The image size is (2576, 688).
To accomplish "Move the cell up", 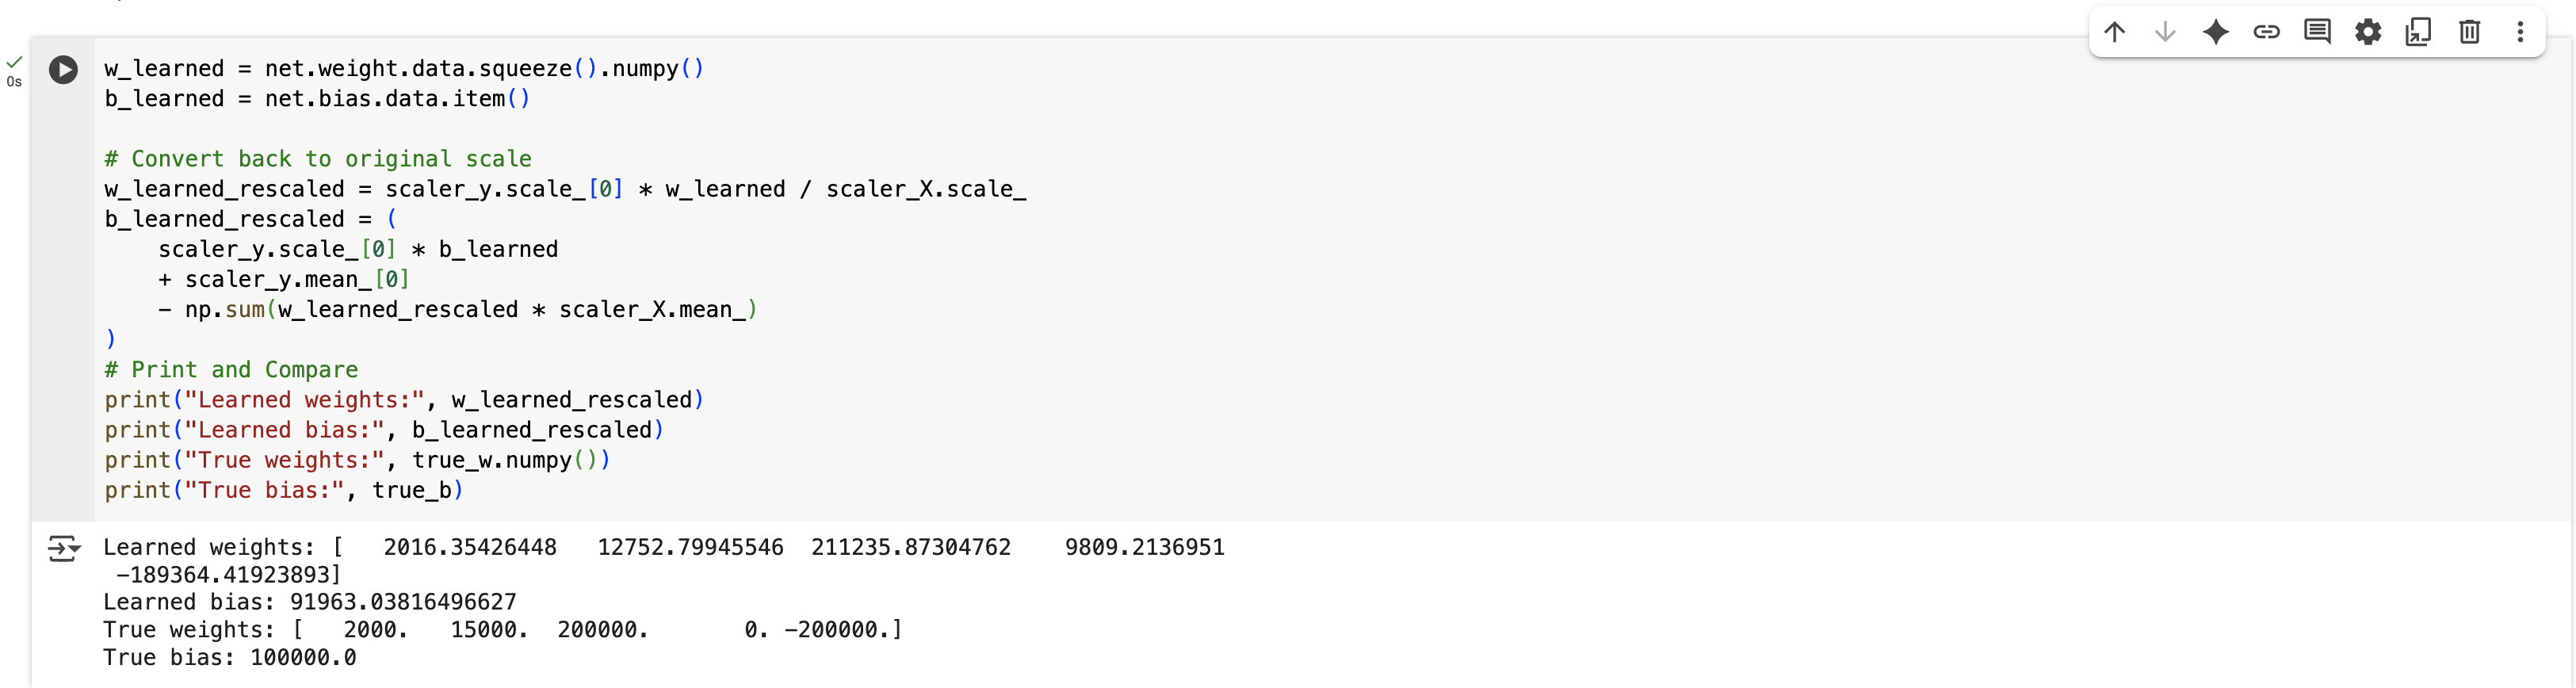I will coord(2114,32).
